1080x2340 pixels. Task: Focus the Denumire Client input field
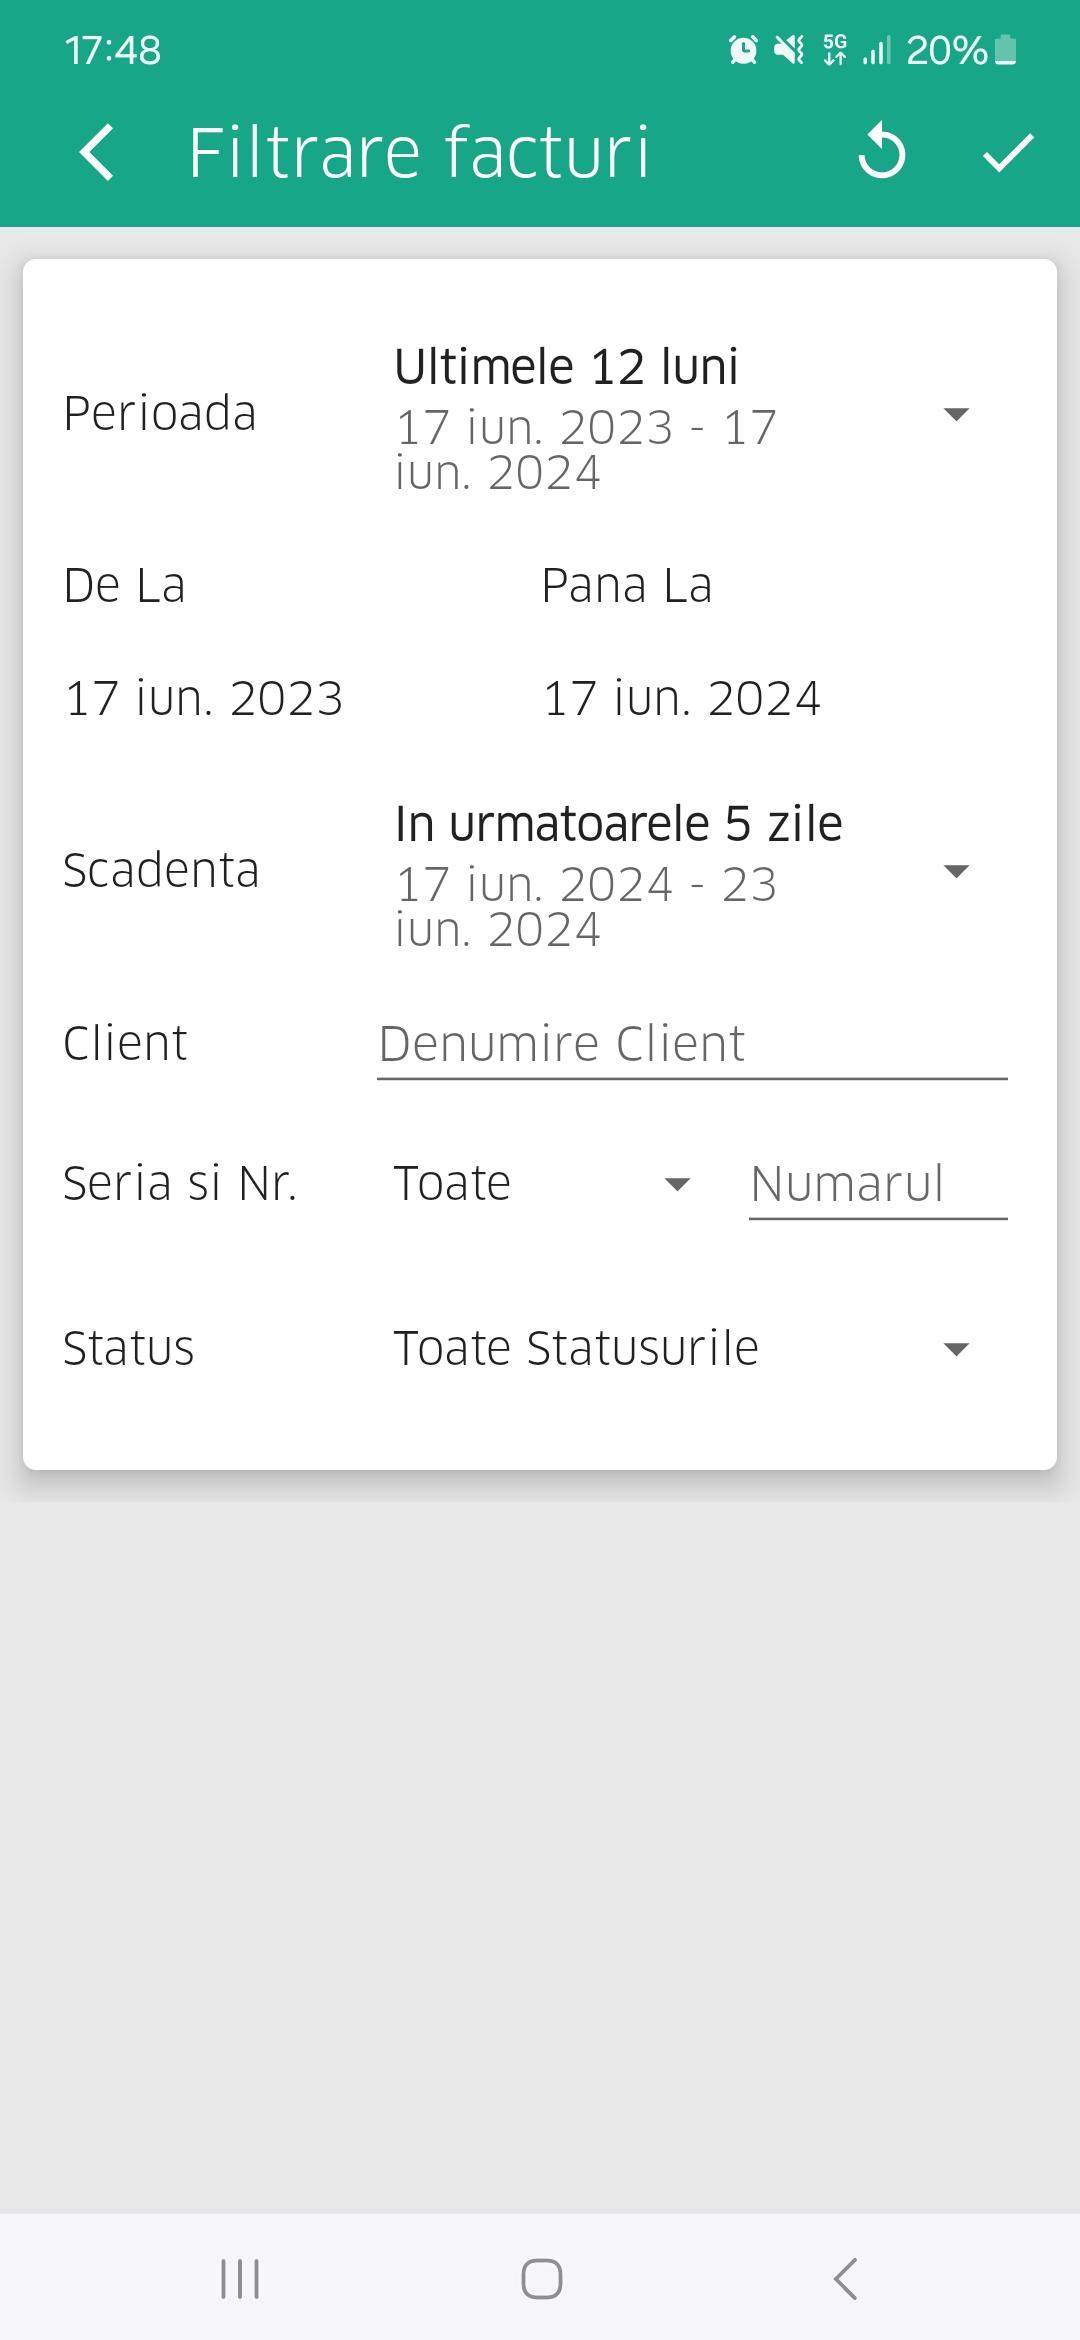(690, 1044)
